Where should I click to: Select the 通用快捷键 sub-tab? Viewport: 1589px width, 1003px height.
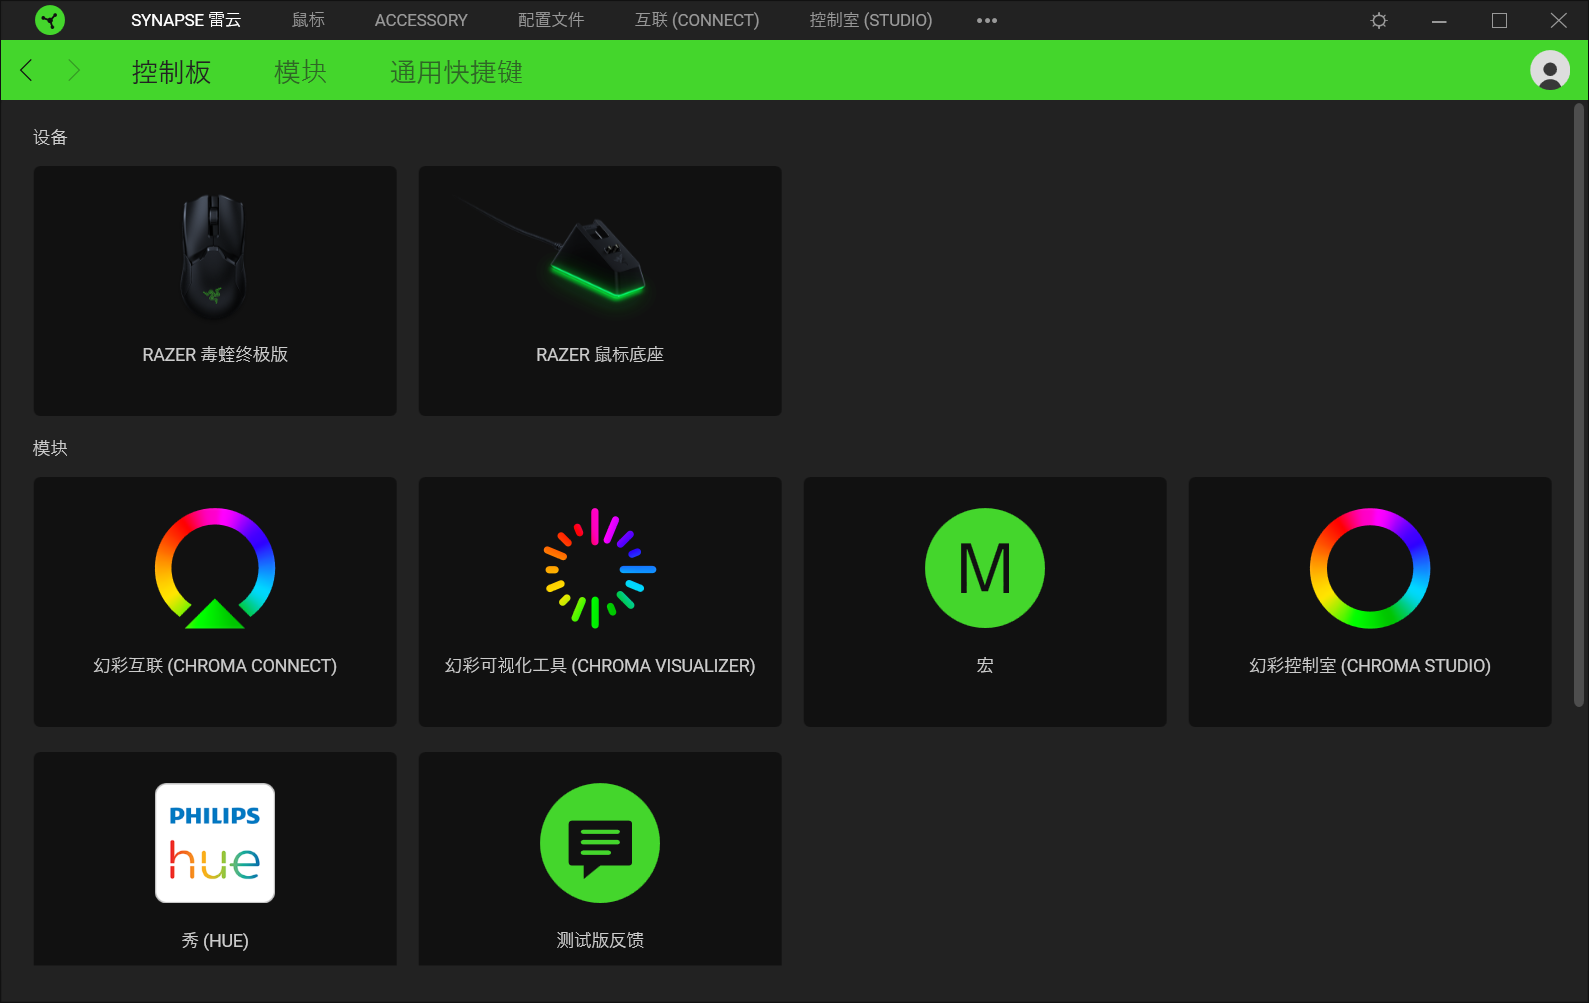tap(456, 72)
